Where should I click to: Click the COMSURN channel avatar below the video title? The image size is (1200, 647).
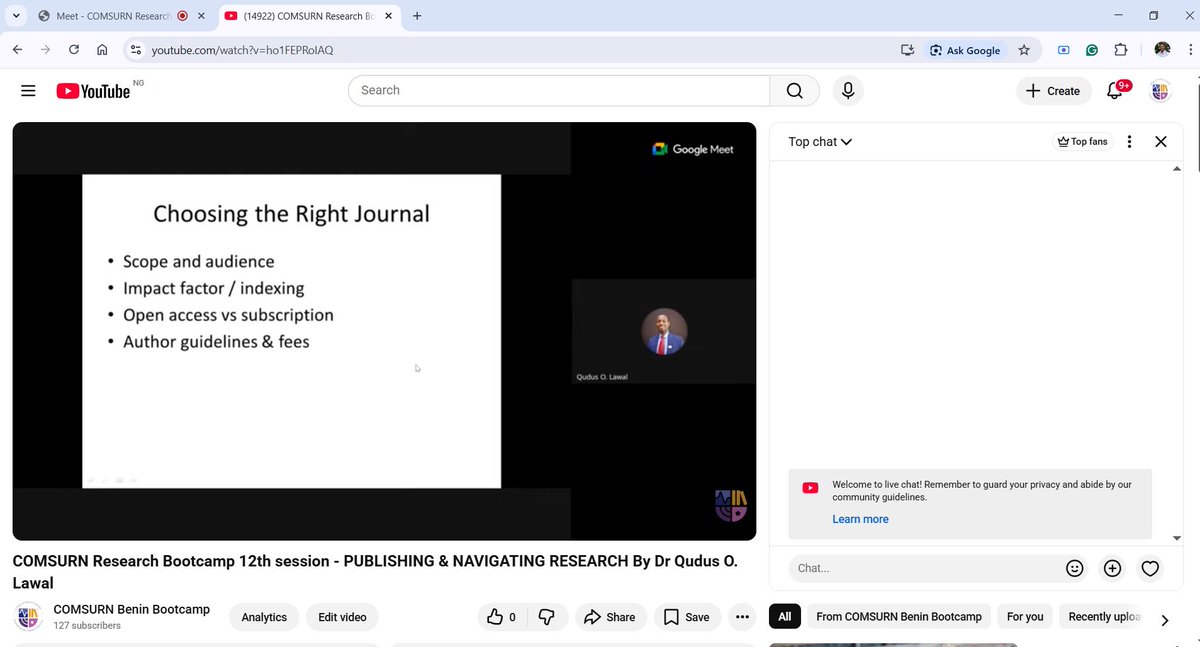click(29, 617)
